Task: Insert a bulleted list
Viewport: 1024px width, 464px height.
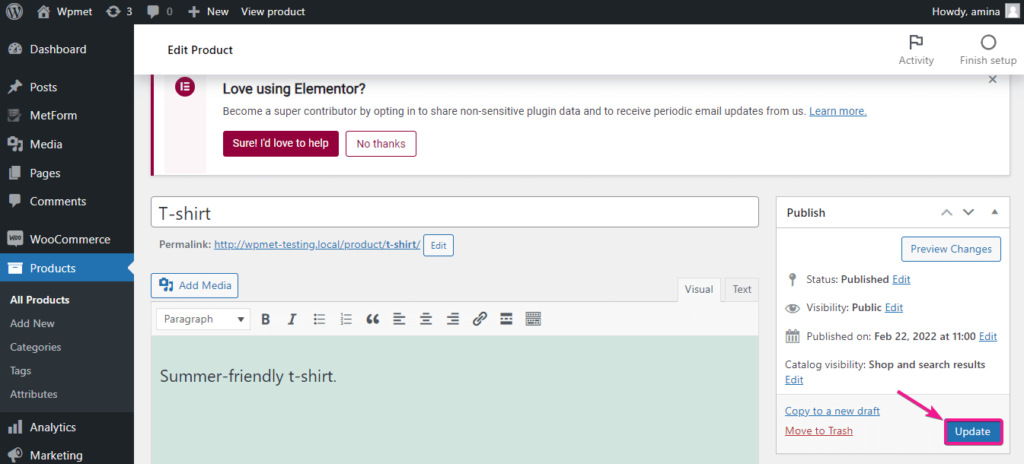Action: 320,319
